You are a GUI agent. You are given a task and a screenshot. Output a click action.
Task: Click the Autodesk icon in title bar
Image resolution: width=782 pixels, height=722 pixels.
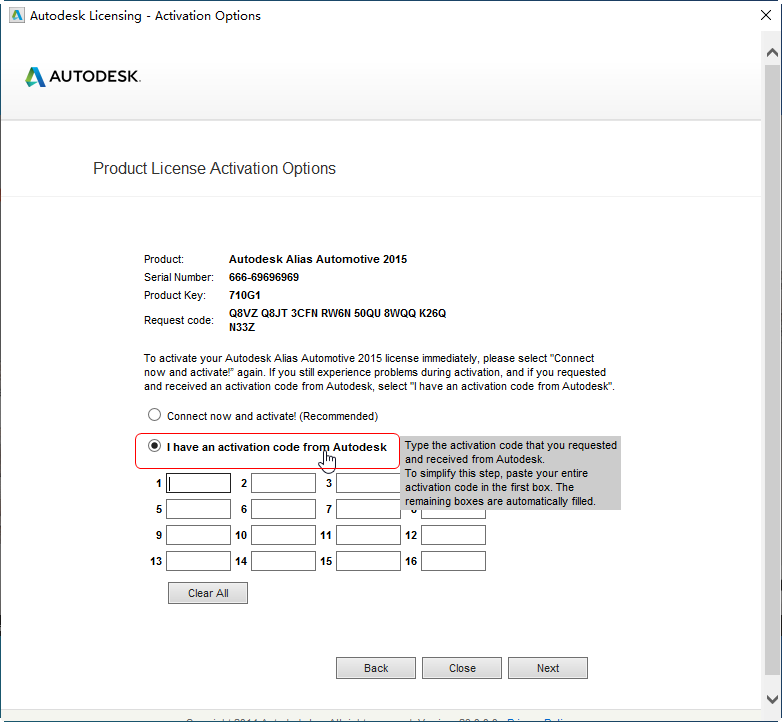17,15
